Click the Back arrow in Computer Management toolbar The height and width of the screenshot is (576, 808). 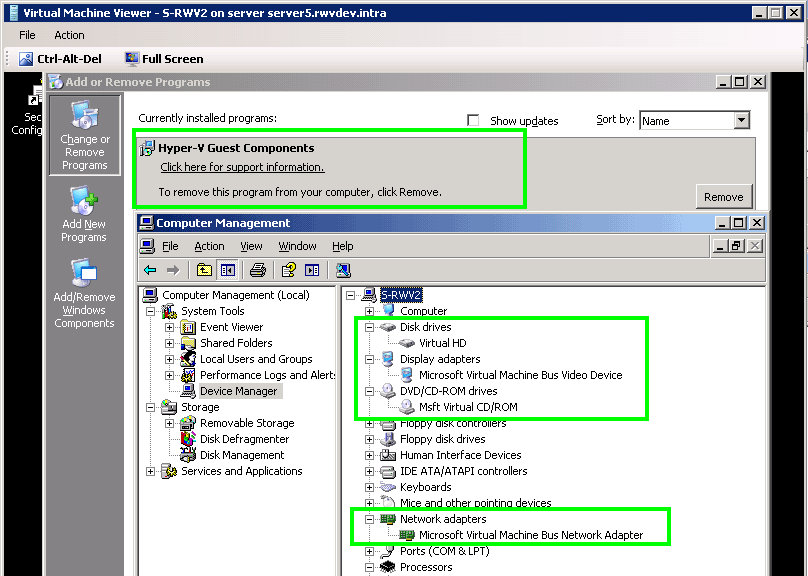coord(150,270)
